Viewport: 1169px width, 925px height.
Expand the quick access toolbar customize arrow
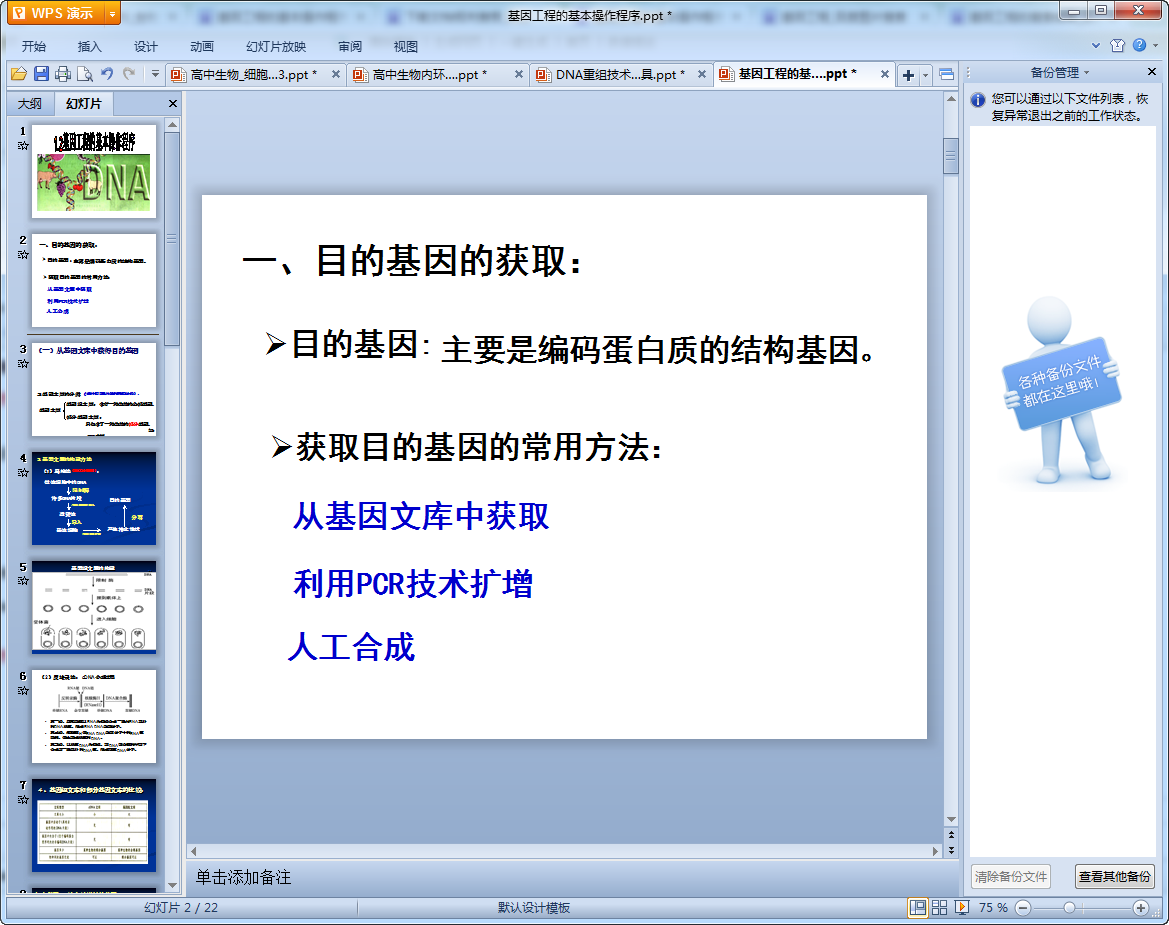pyautogui.click(x=155, y=74)
